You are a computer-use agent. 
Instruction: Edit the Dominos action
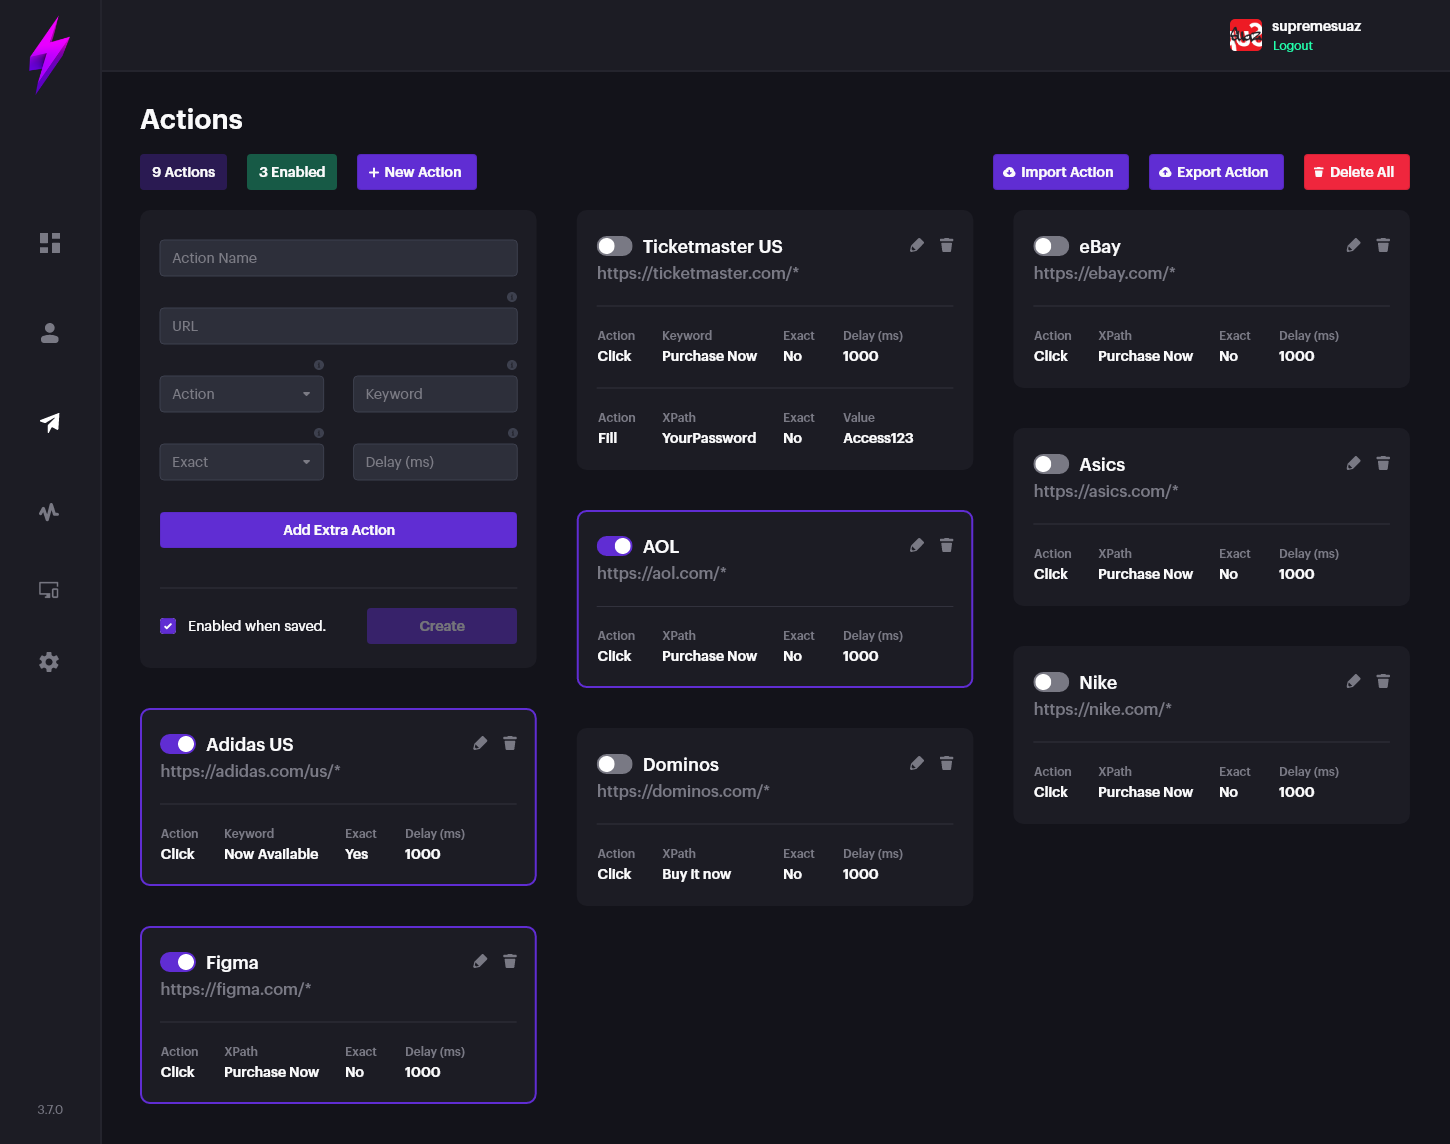[917, 763]
